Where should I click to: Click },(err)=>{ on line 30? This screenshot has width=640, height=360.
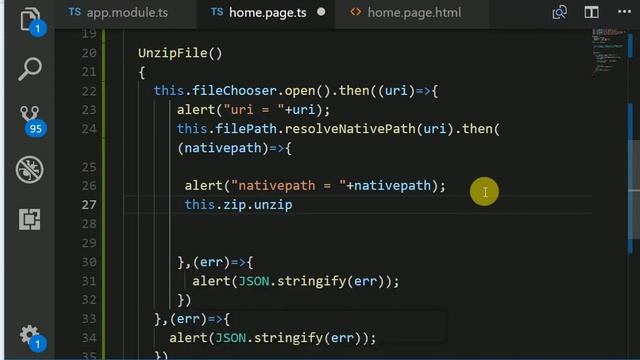coord(215,262)
